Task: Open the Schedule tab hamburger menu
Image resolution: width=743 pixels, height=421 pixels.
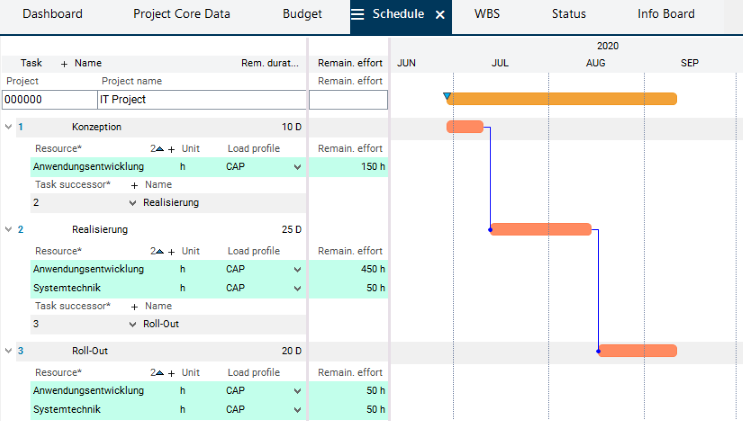Action: (x=358, y=15)
